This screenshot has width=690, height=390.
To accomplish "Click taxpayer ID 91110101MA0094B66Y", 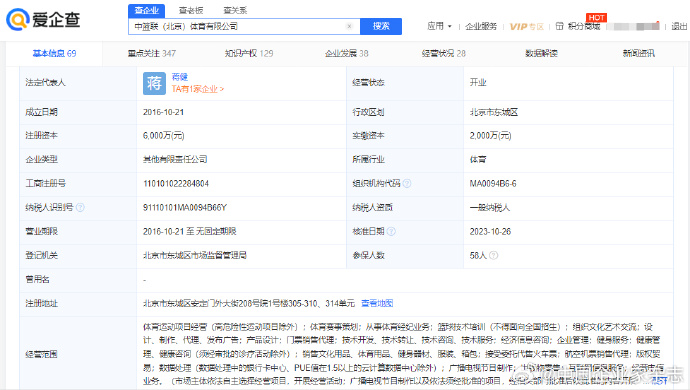I will click(185, 207).
